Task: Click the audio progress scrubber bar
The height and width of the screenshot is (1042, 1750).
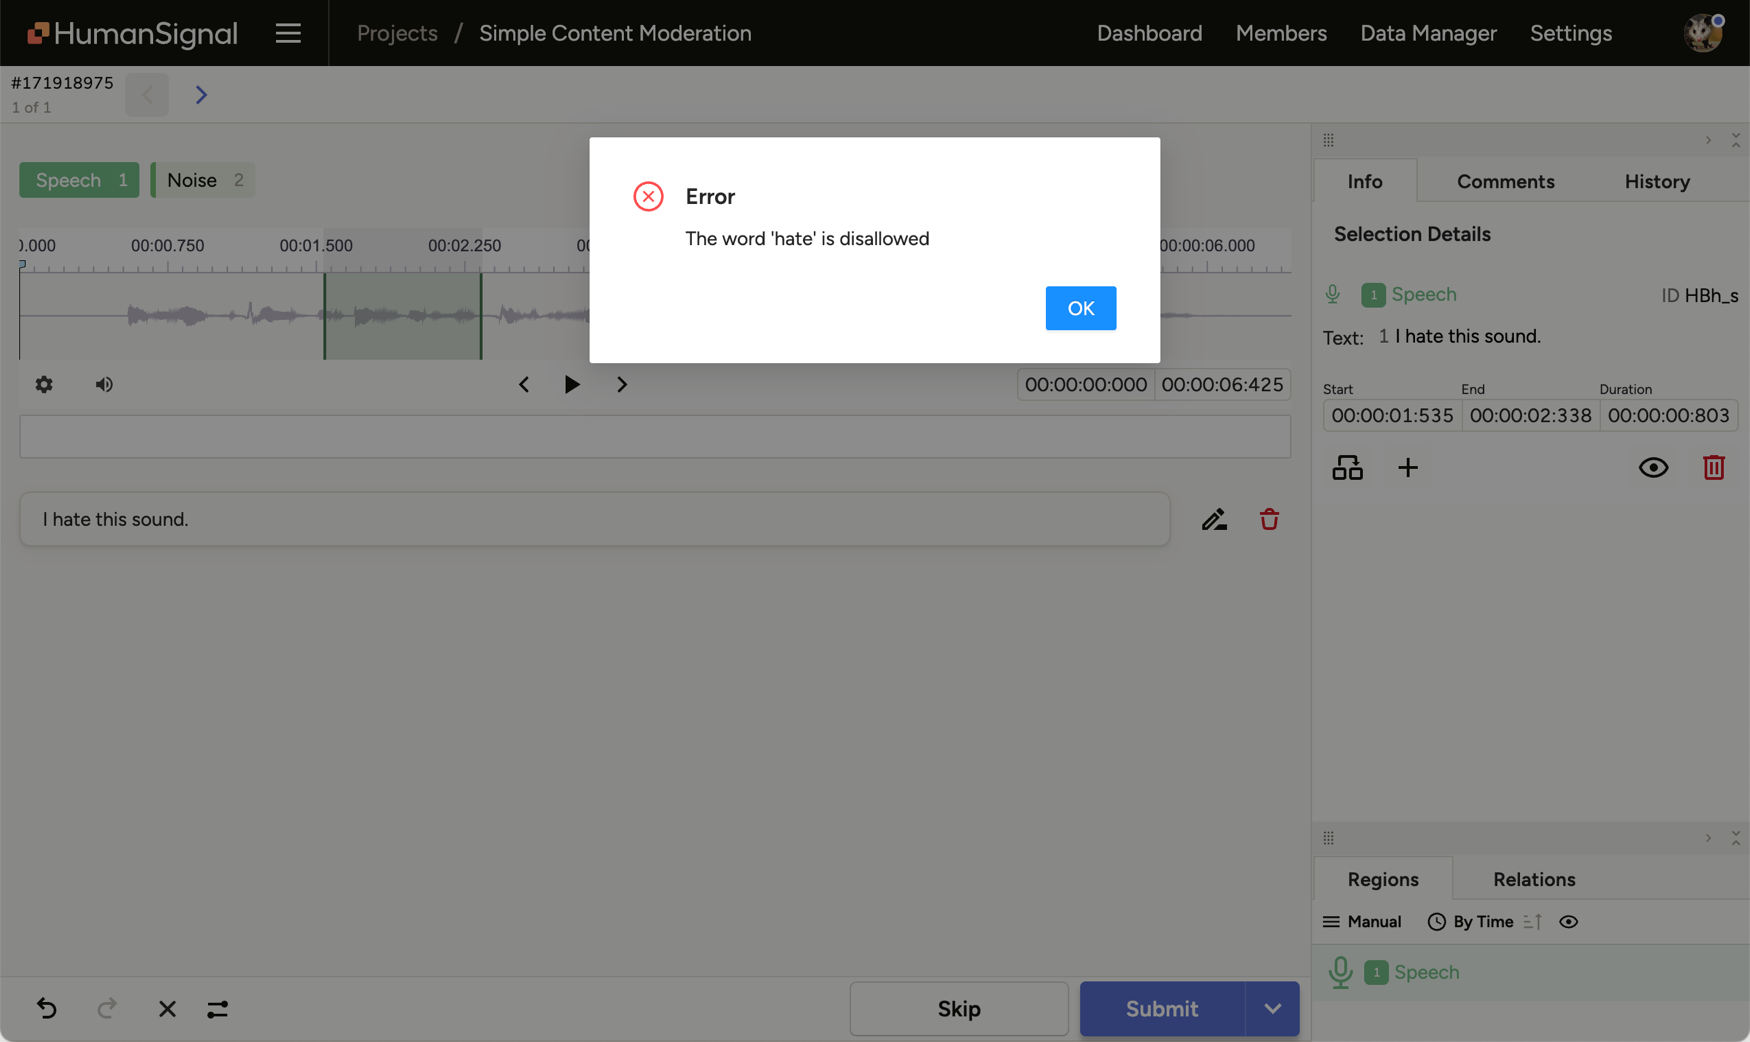Action: click(x=655, y=436)
